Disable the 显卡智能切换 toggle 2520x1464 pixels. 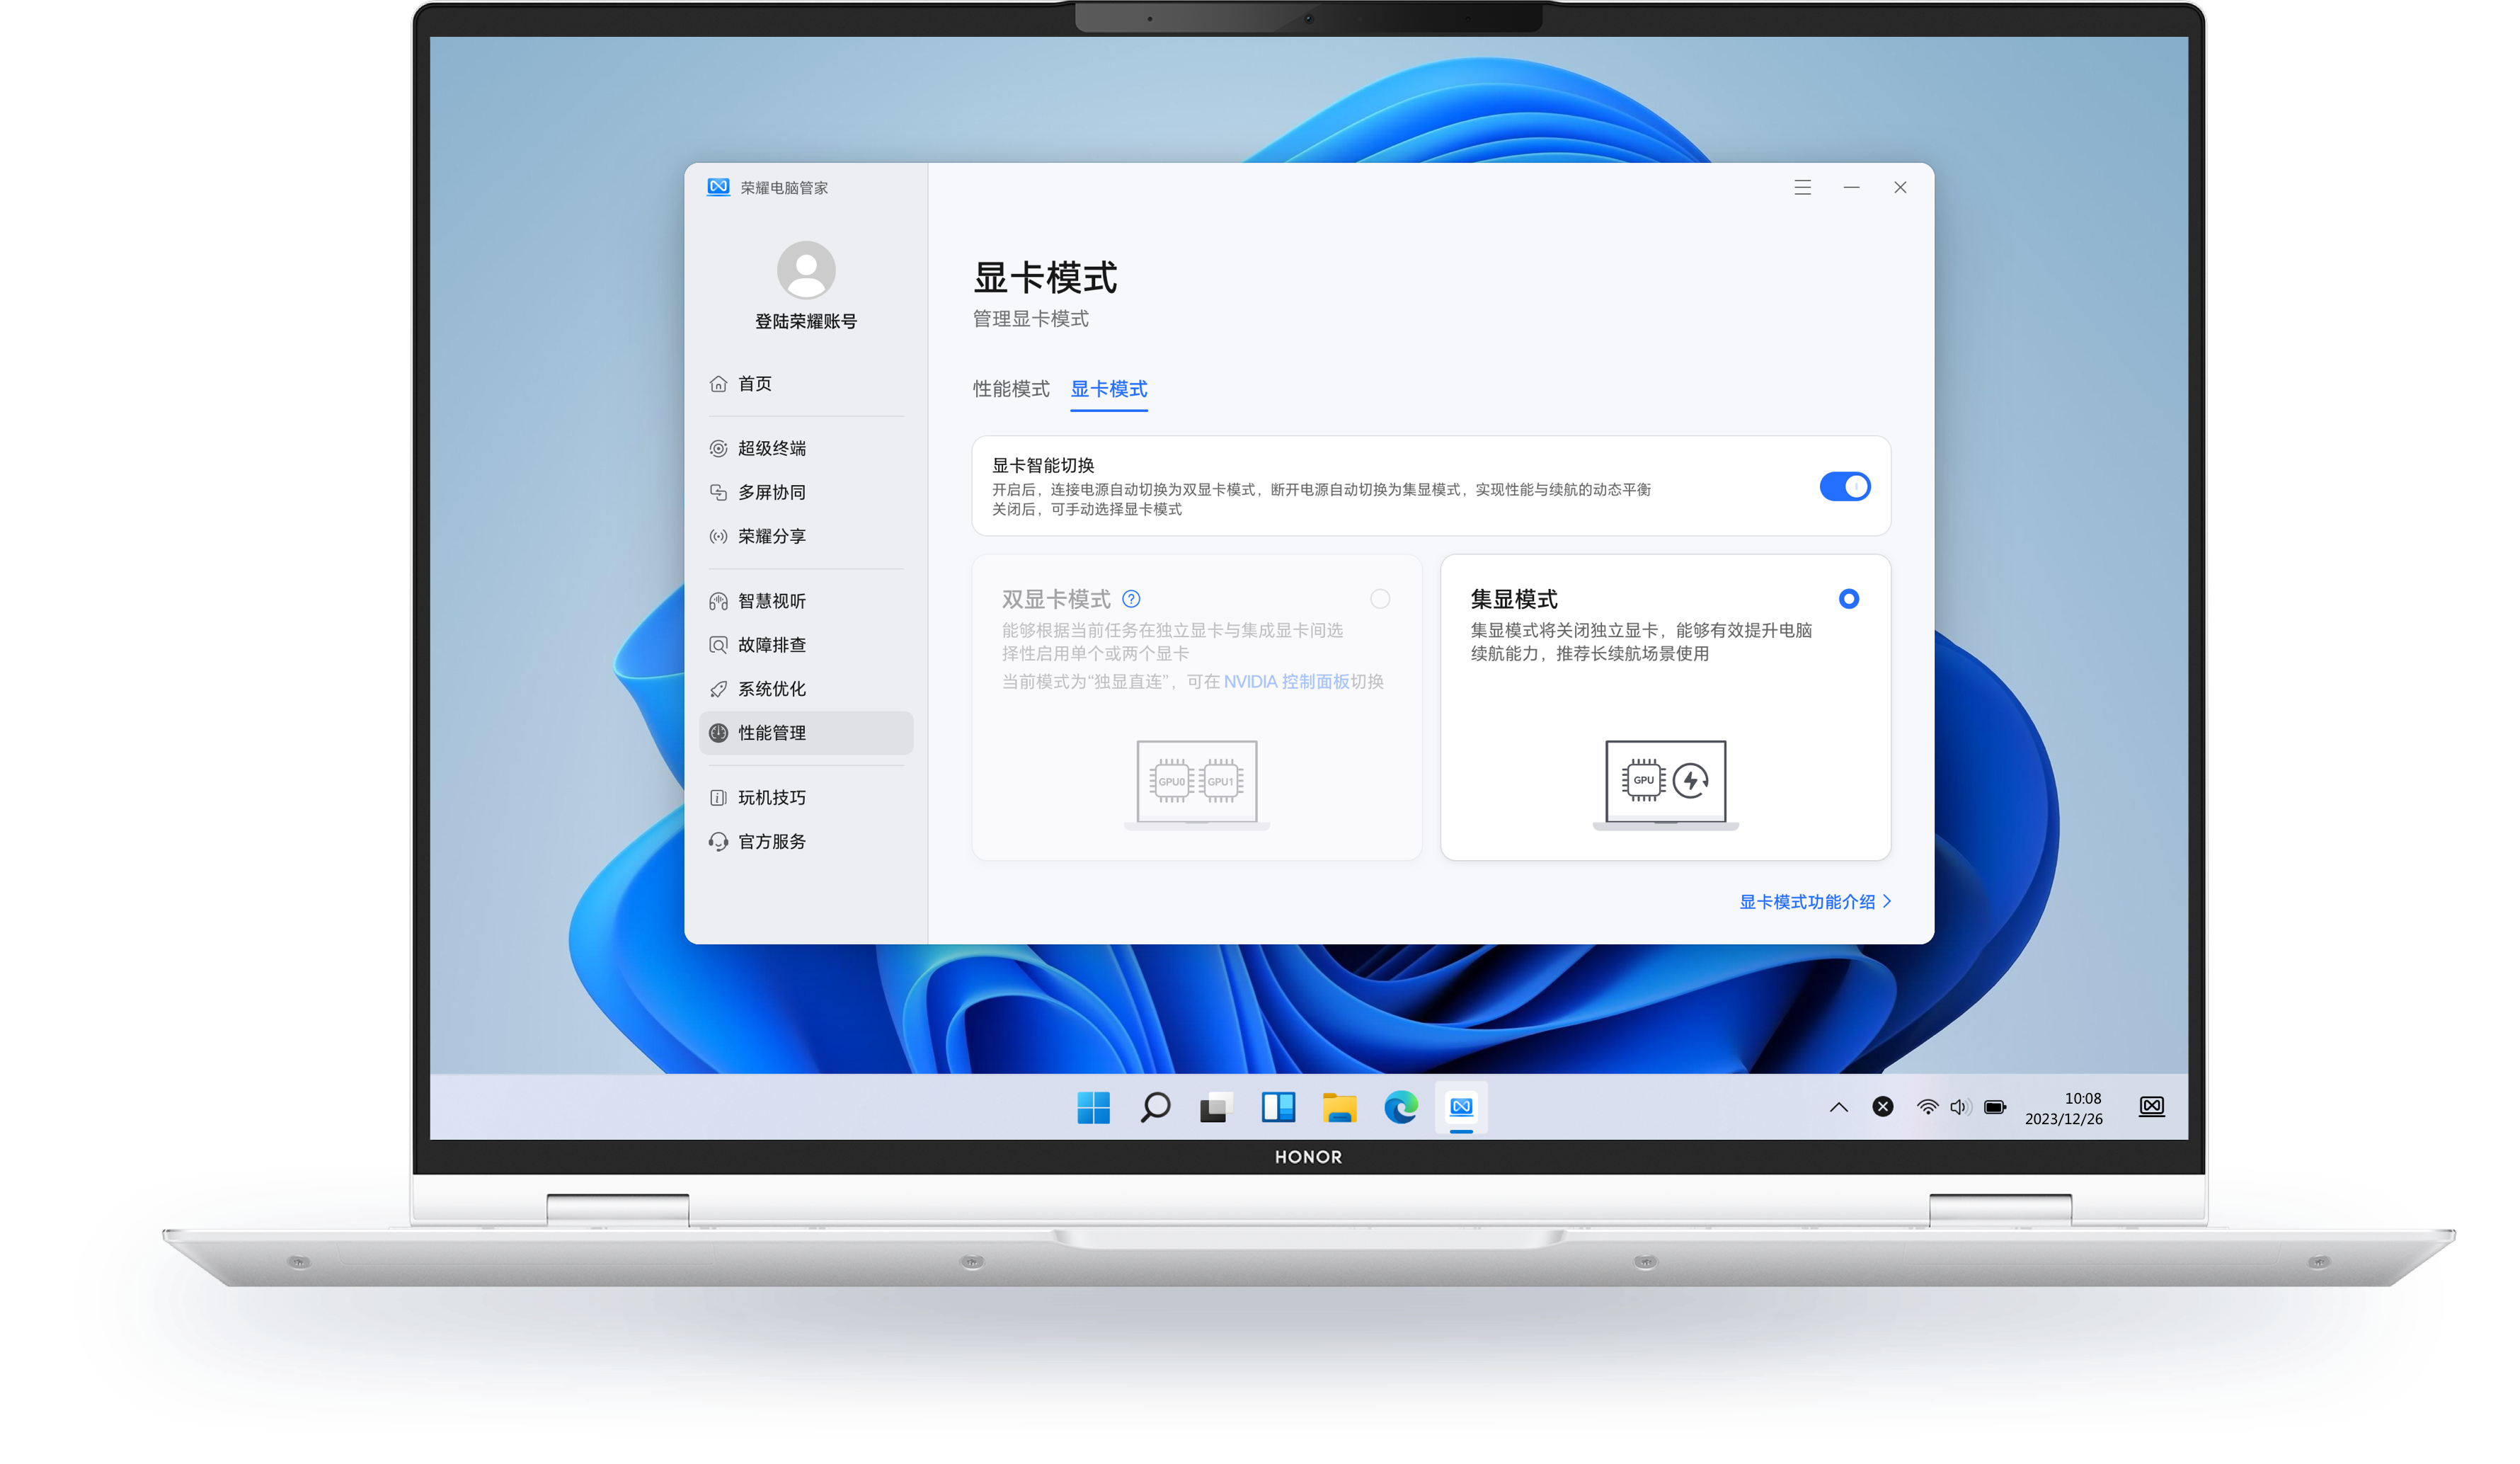tap(1844, 487)
